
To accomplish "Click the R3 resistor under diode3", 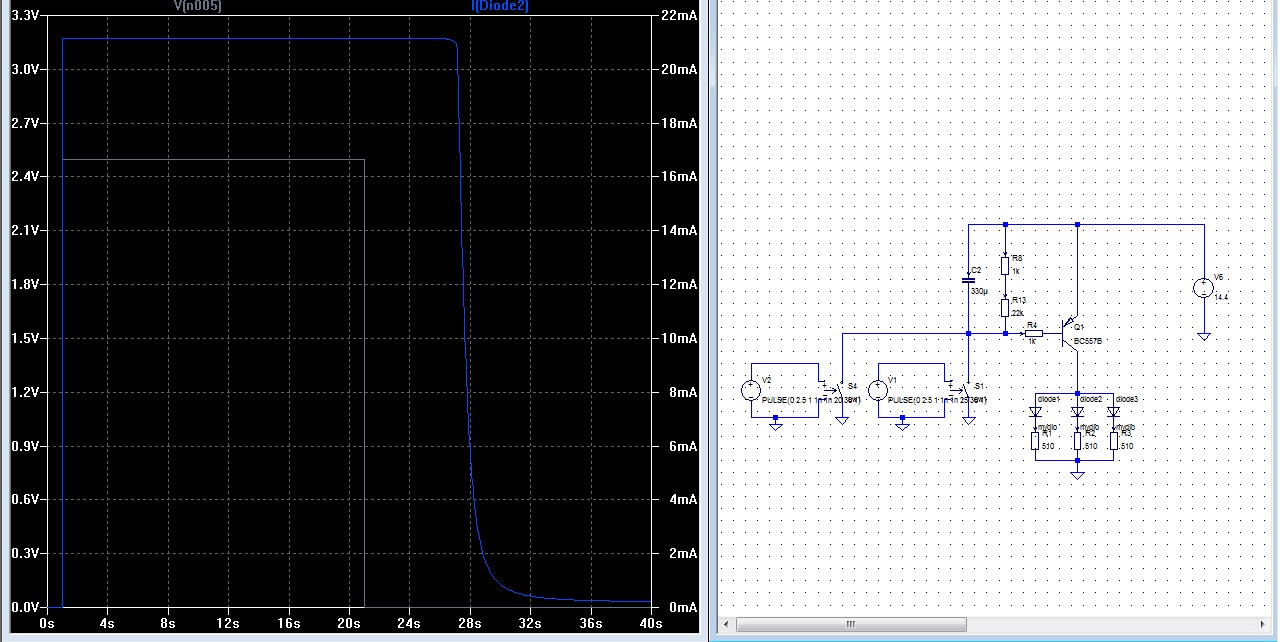I will (x=1113, y=441).
